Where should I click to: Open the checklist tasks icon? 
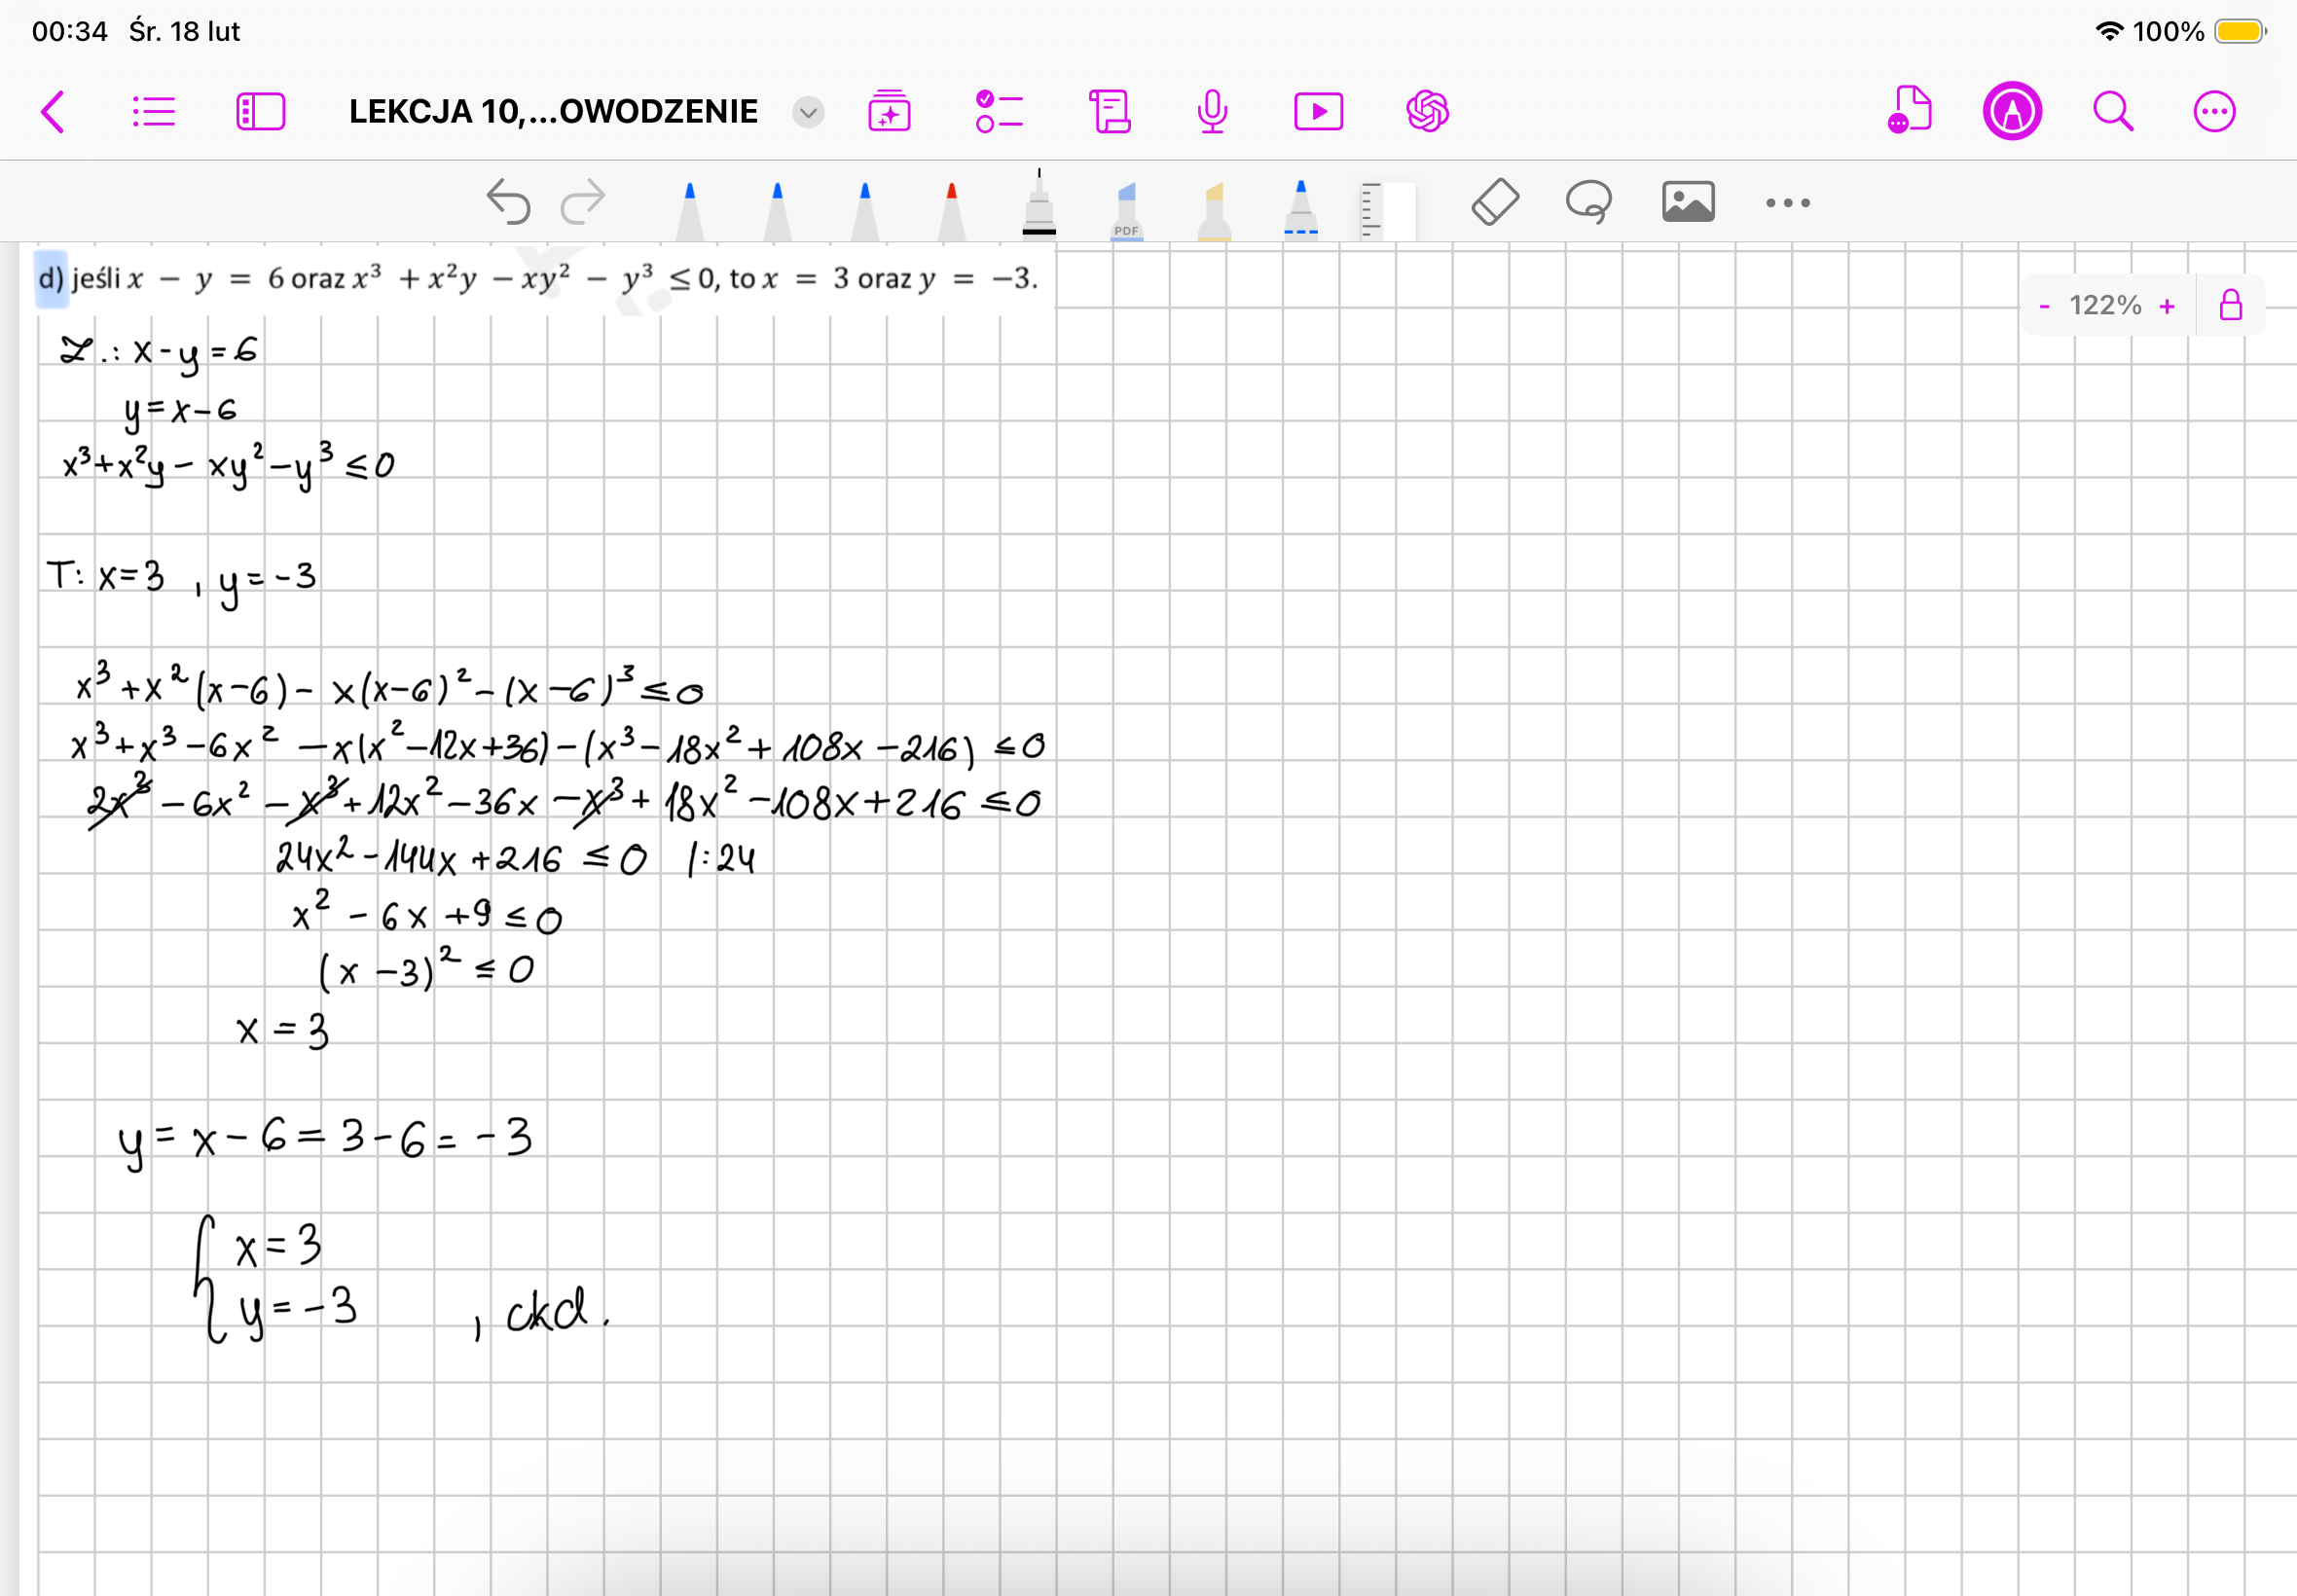(x=999, y=111)
